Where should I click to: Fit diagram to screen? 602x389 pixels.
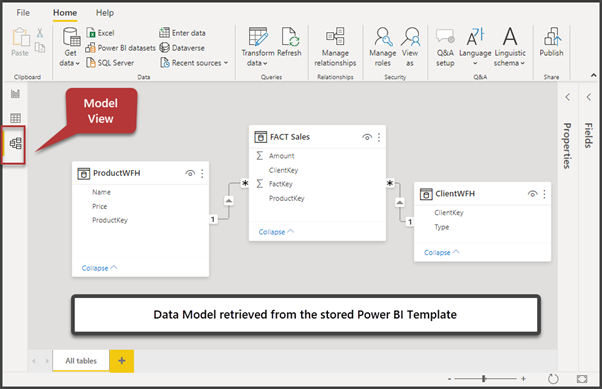click(x=582, y=379)
